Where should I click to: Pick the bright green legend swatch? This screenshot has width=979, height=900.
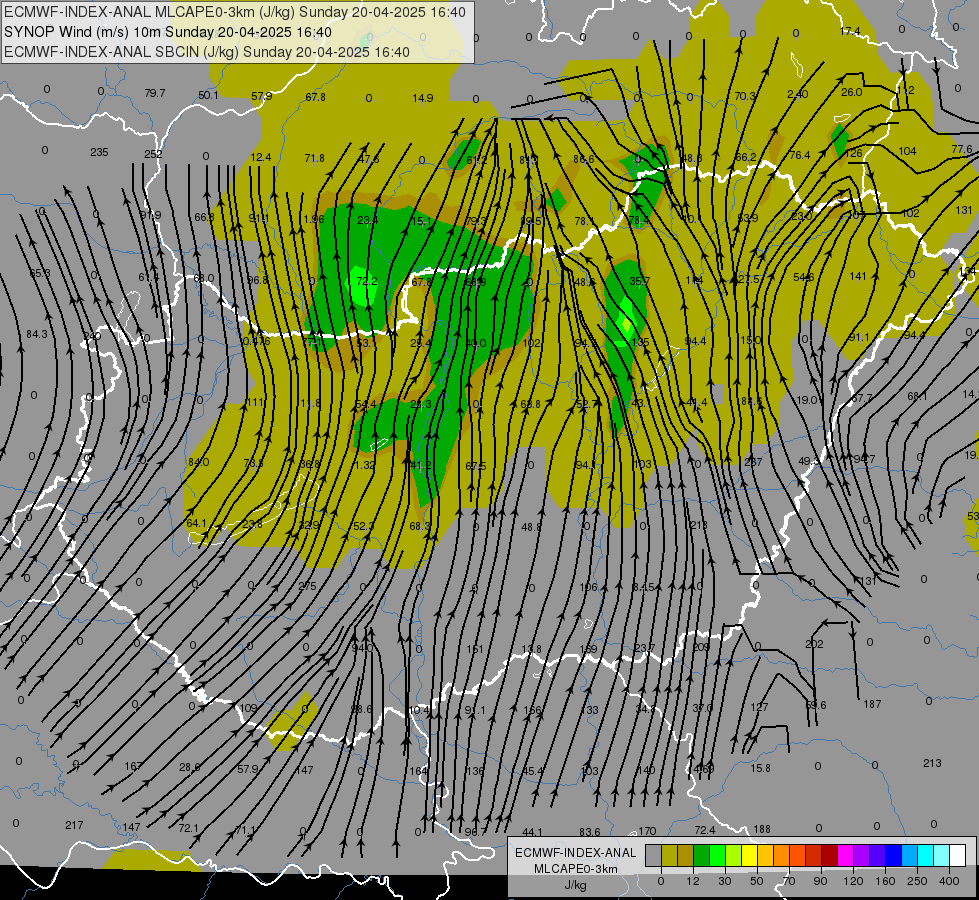(717, 856)
